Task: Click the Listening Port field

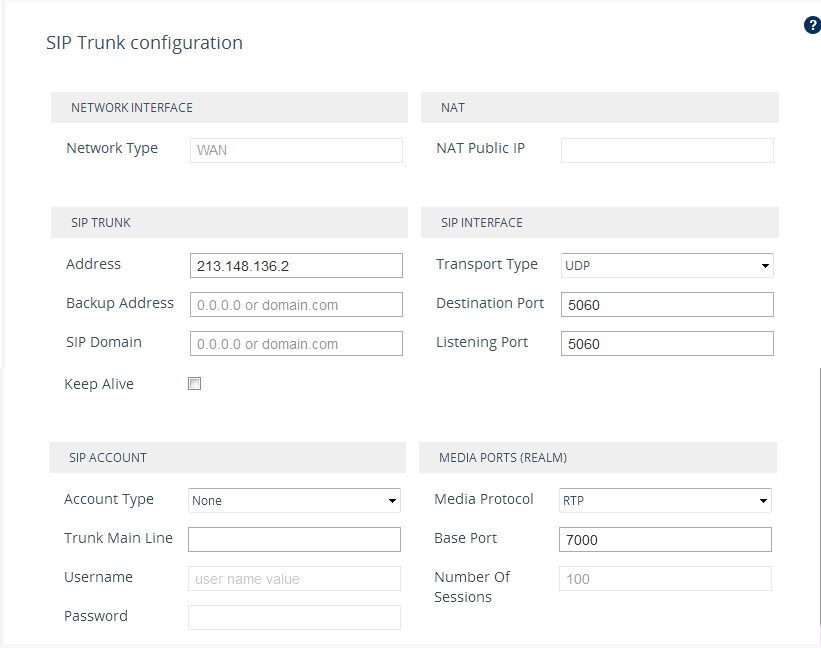Action: click(667, 343)
